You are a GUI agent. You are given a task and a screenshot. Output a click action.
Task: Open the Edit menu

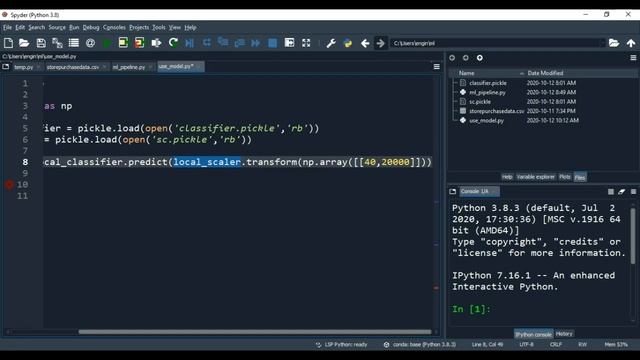click(20, 27)
